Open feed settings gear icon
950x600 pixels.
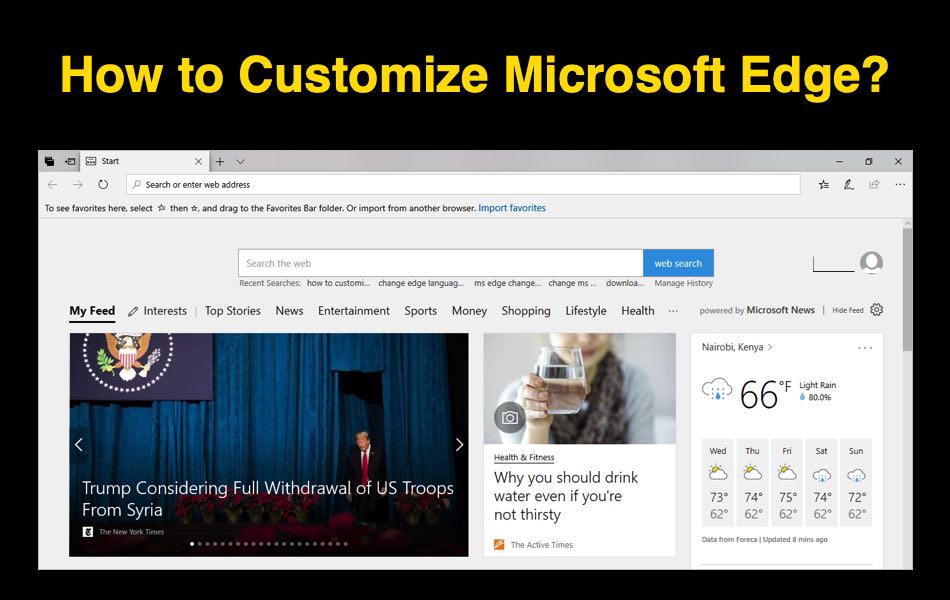click(x=877, y=310)
